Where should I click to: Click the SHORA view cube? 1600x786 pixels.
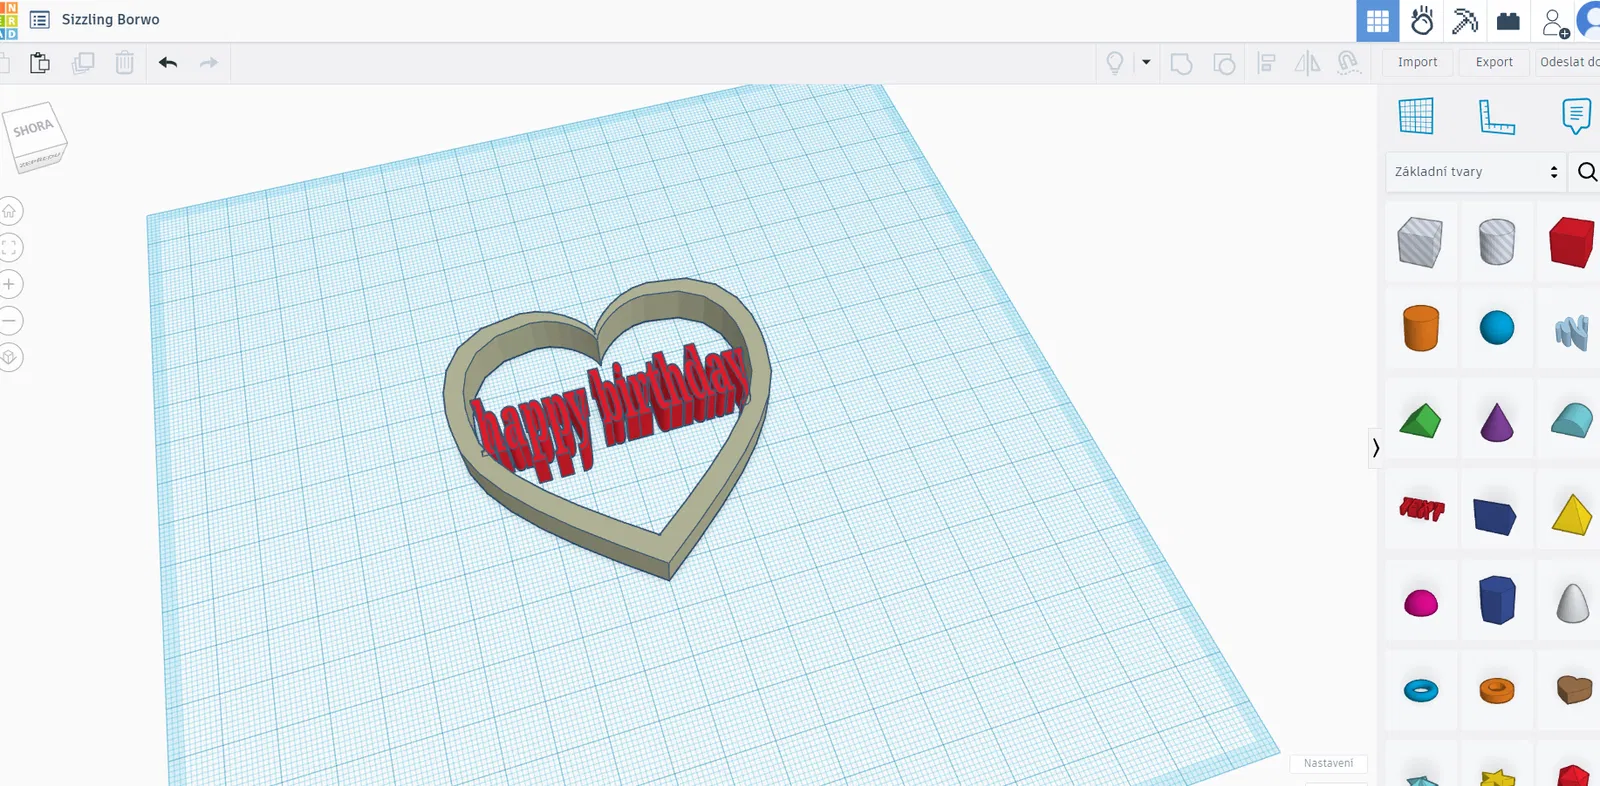tap(36, 137)
